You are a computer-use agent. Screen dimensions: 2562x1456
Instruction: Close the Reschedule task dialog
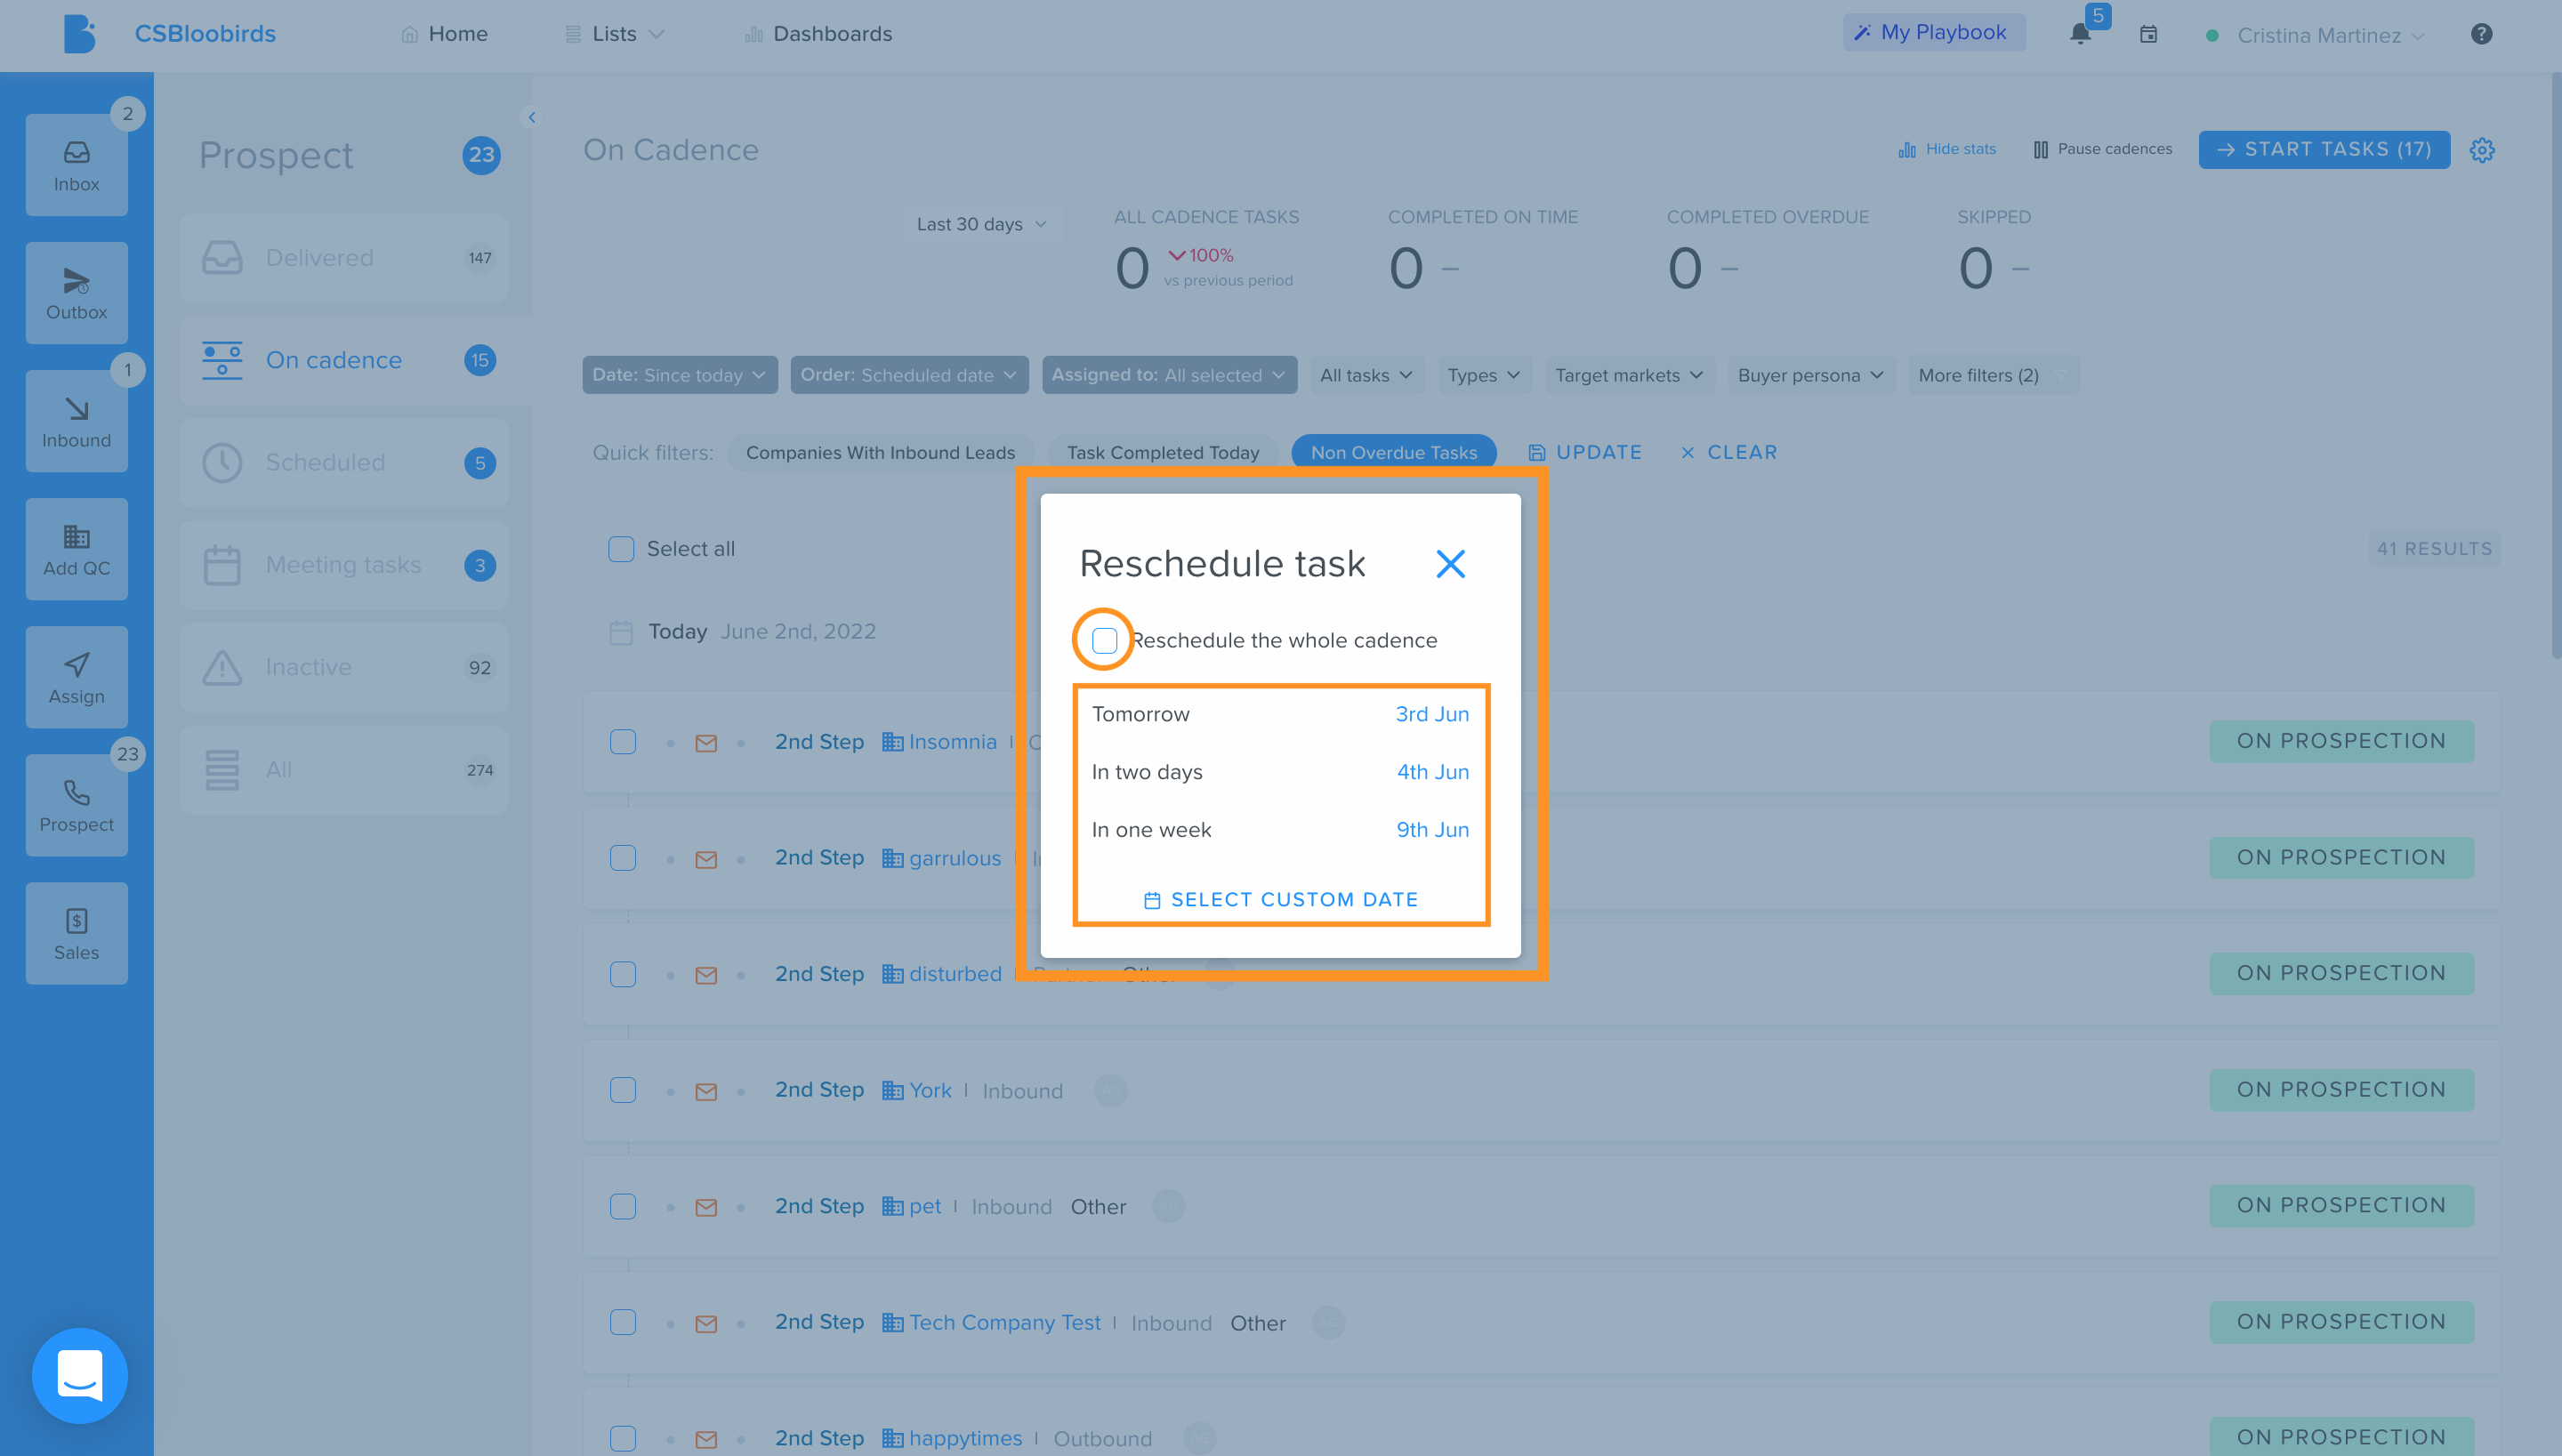[x=1450, y=564]
